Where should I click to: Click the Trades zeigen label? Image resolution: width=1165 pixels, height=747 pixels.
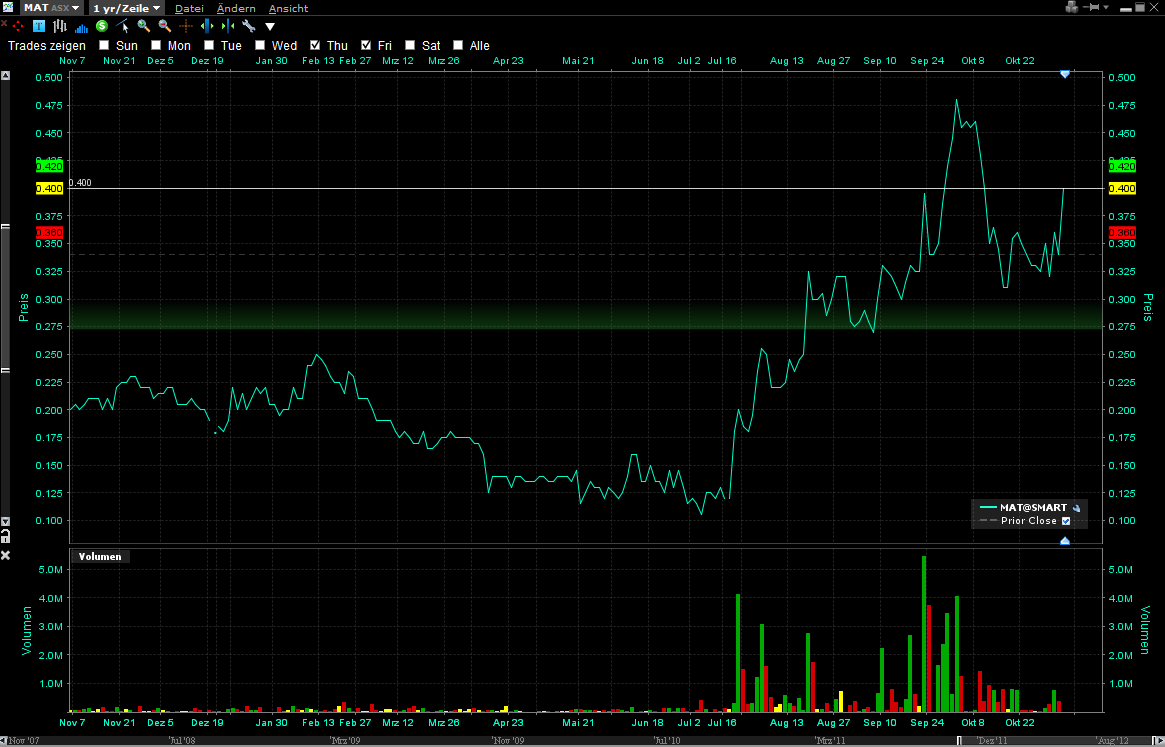[46, 46]
